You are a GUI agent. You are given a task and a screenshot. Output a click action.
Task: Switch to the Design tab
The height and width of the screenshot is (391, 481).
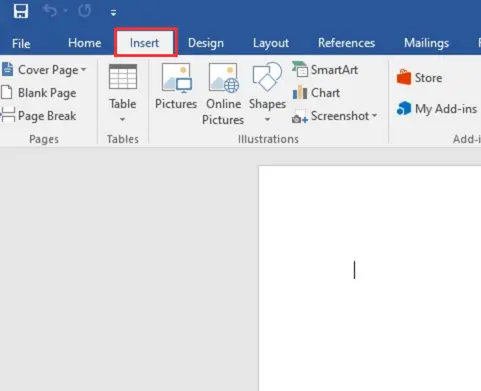point(206,43)
